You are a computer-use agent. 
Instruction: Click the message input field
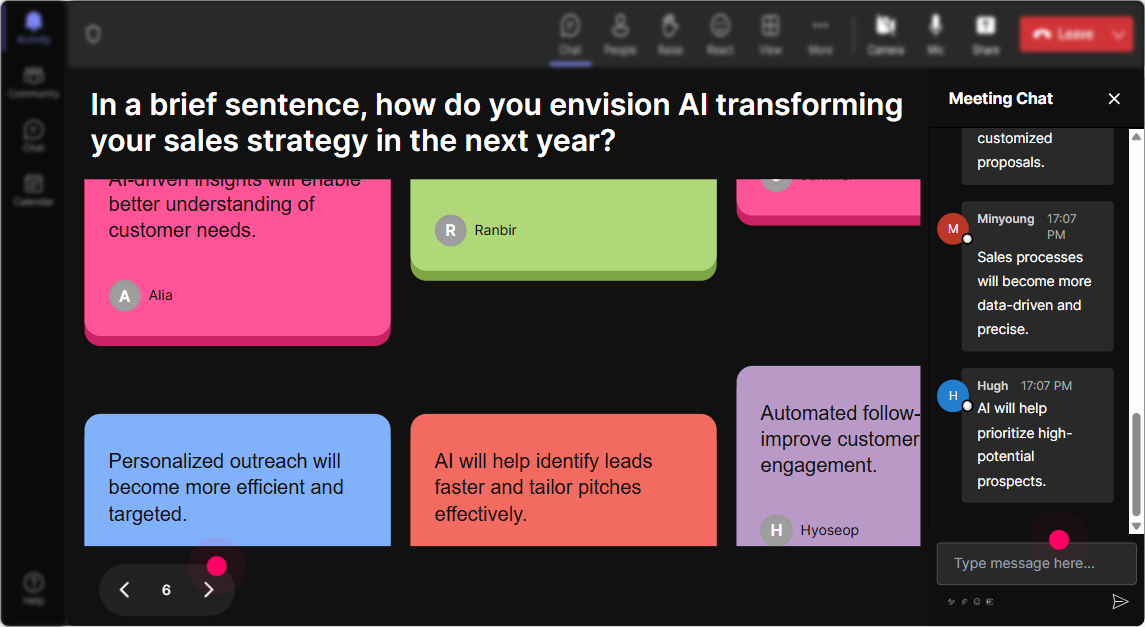1036,563
